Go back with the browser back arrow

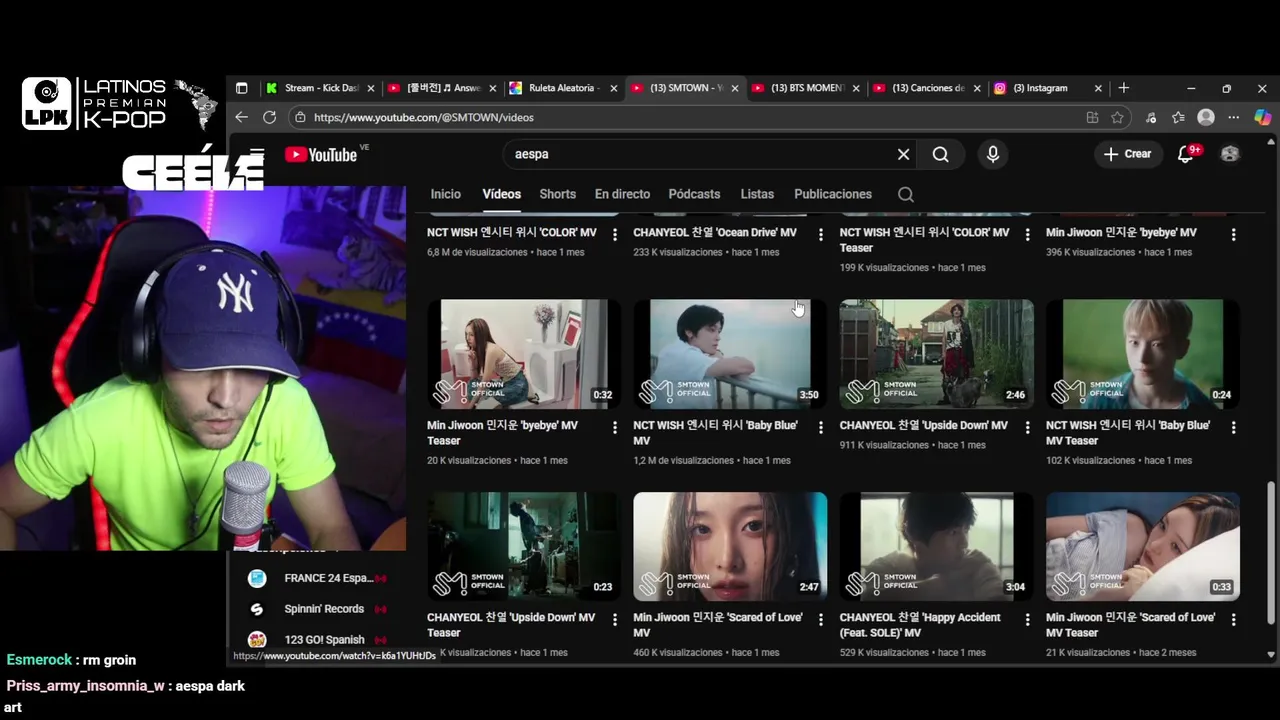click(x=242, y=117)
